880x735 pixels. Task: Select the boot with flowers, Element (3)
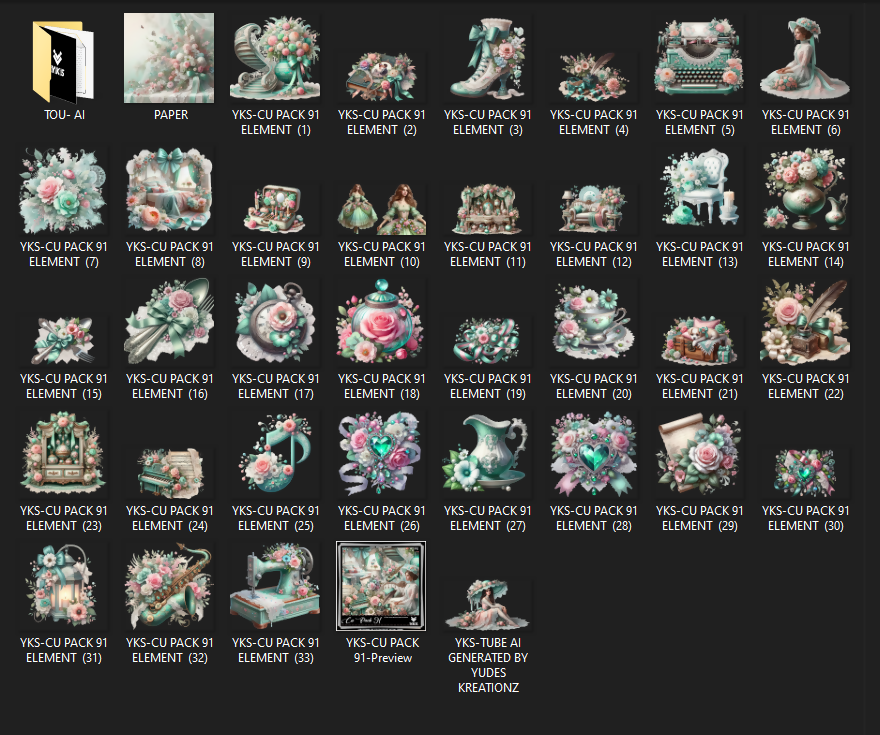pos(487,58)
